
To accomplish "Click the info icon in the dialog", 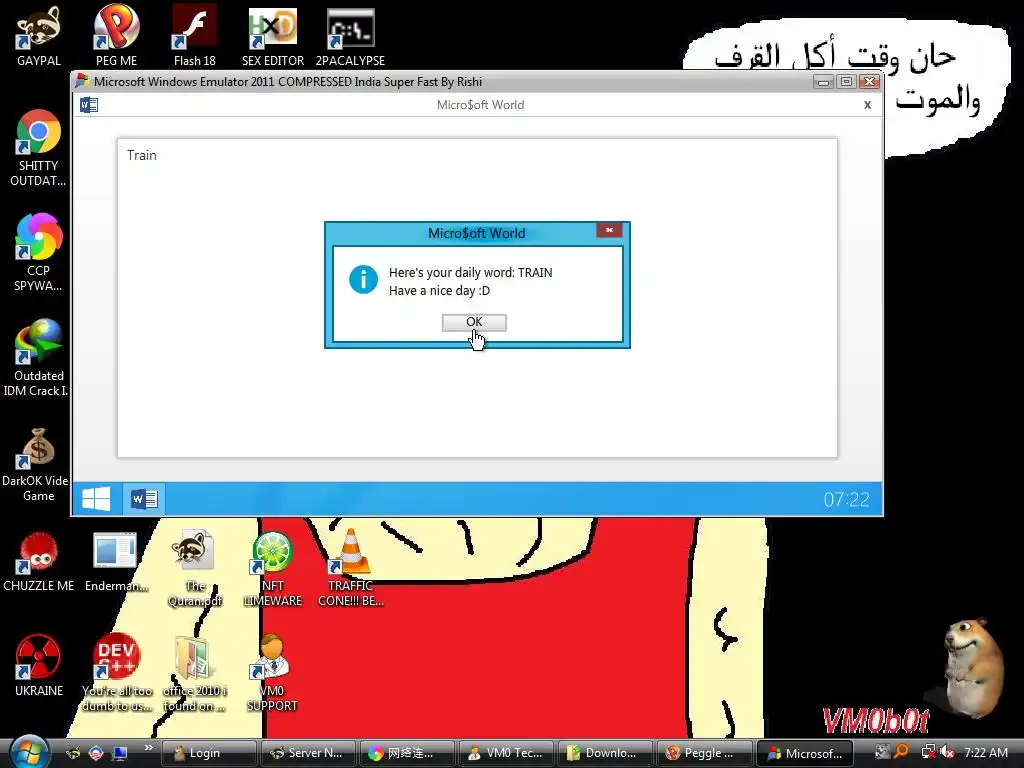I will point(363,280).
